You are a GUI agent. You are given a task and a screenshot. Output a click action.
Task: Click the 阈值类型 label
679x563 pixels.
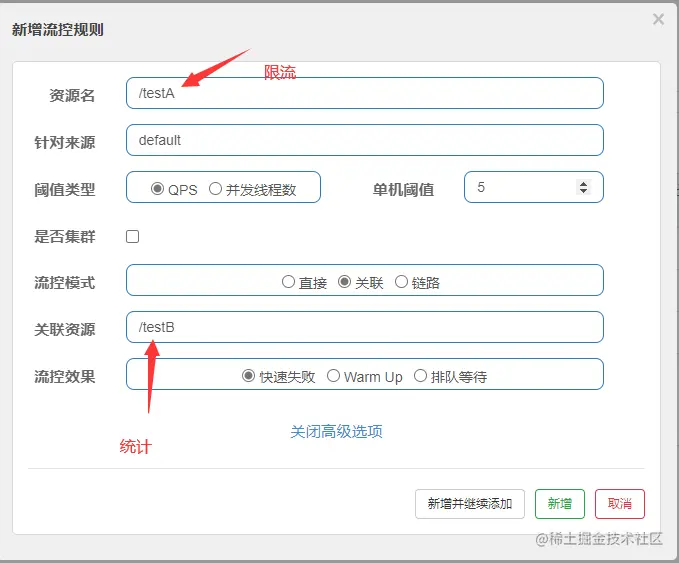65,190
